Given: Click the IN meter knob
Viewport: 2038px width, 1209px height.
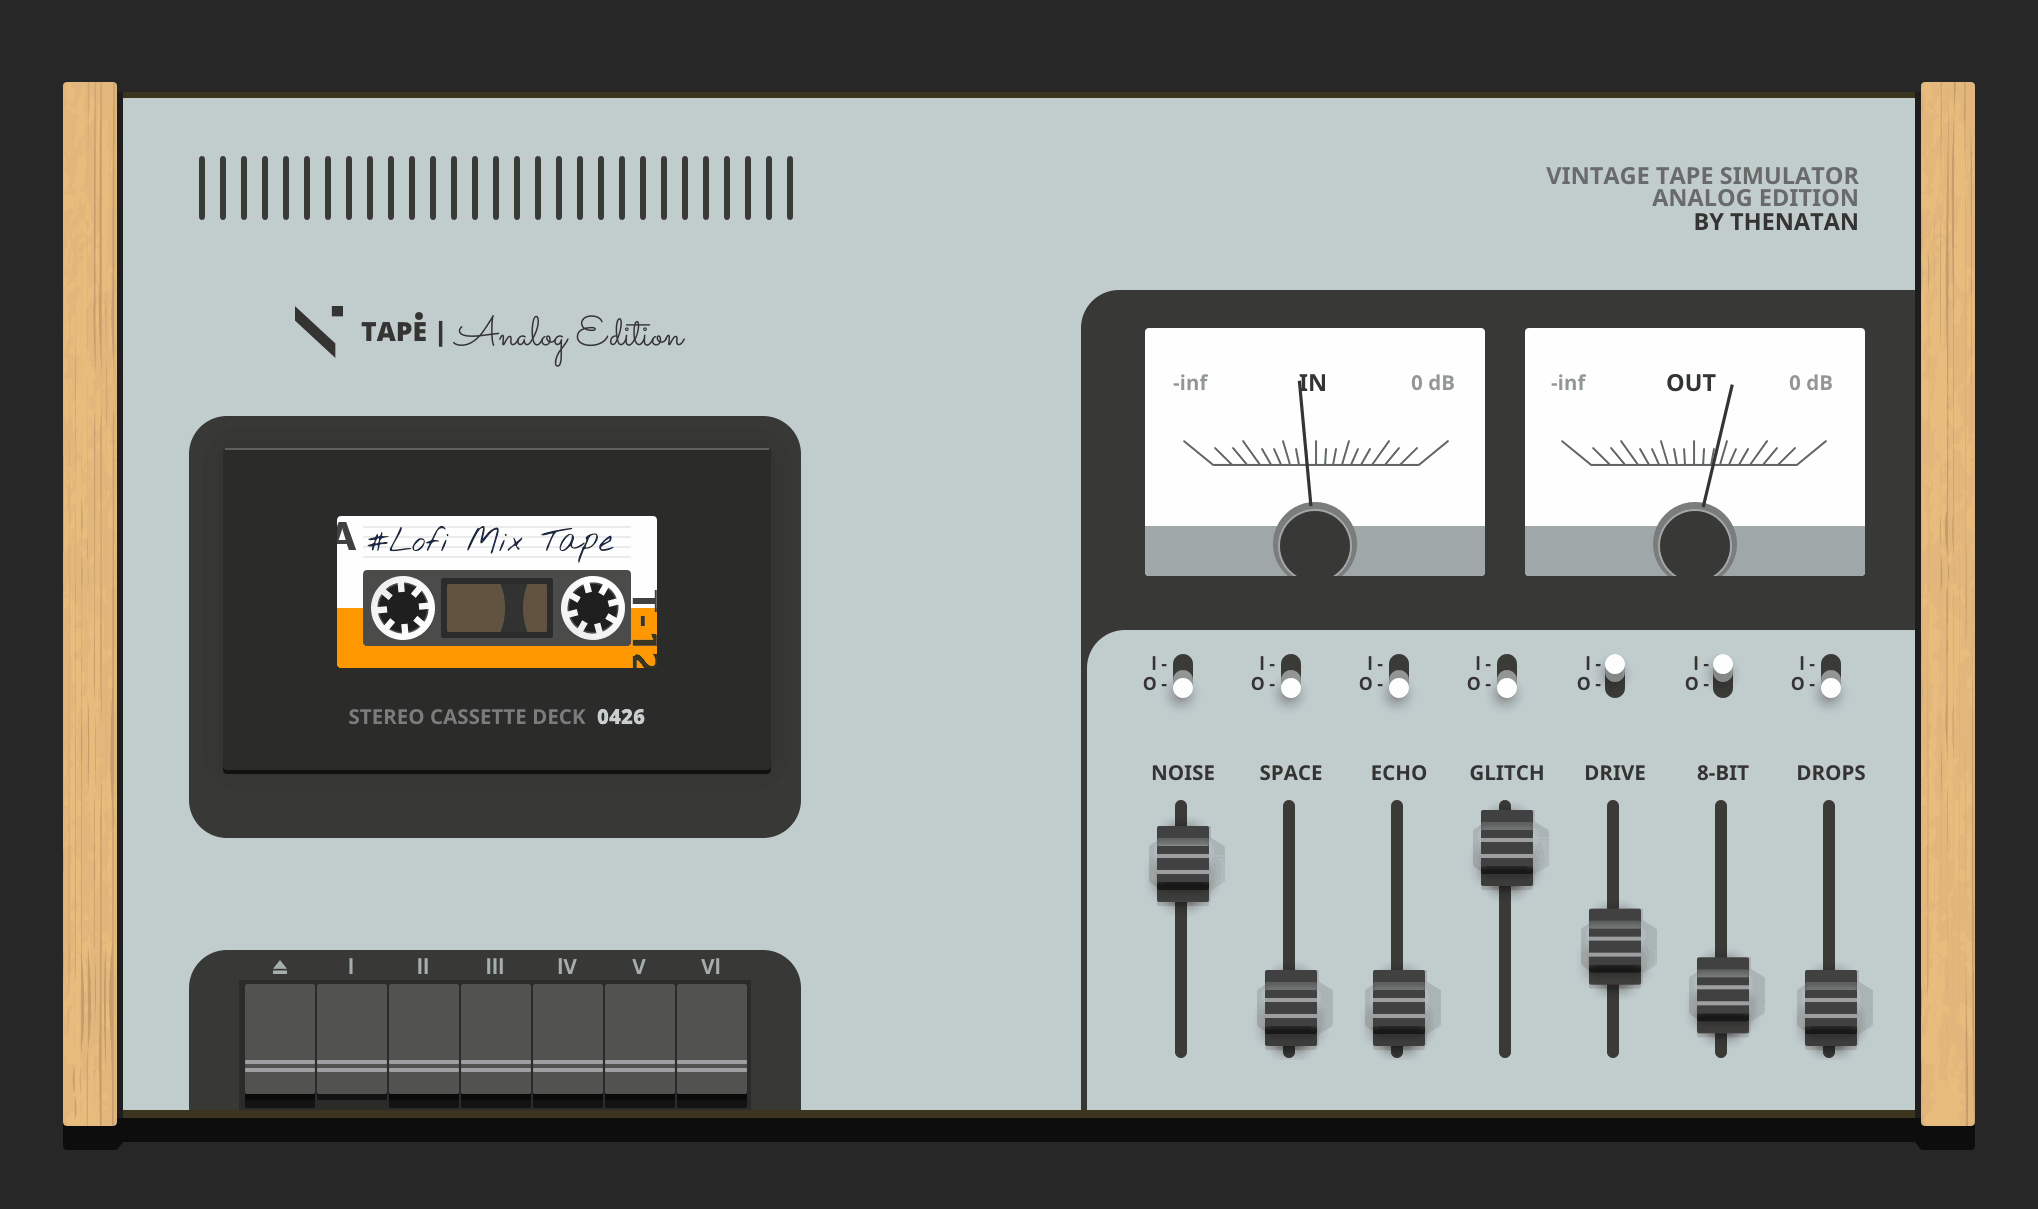Looking at the screenshot, I should tap(1315, 544).
